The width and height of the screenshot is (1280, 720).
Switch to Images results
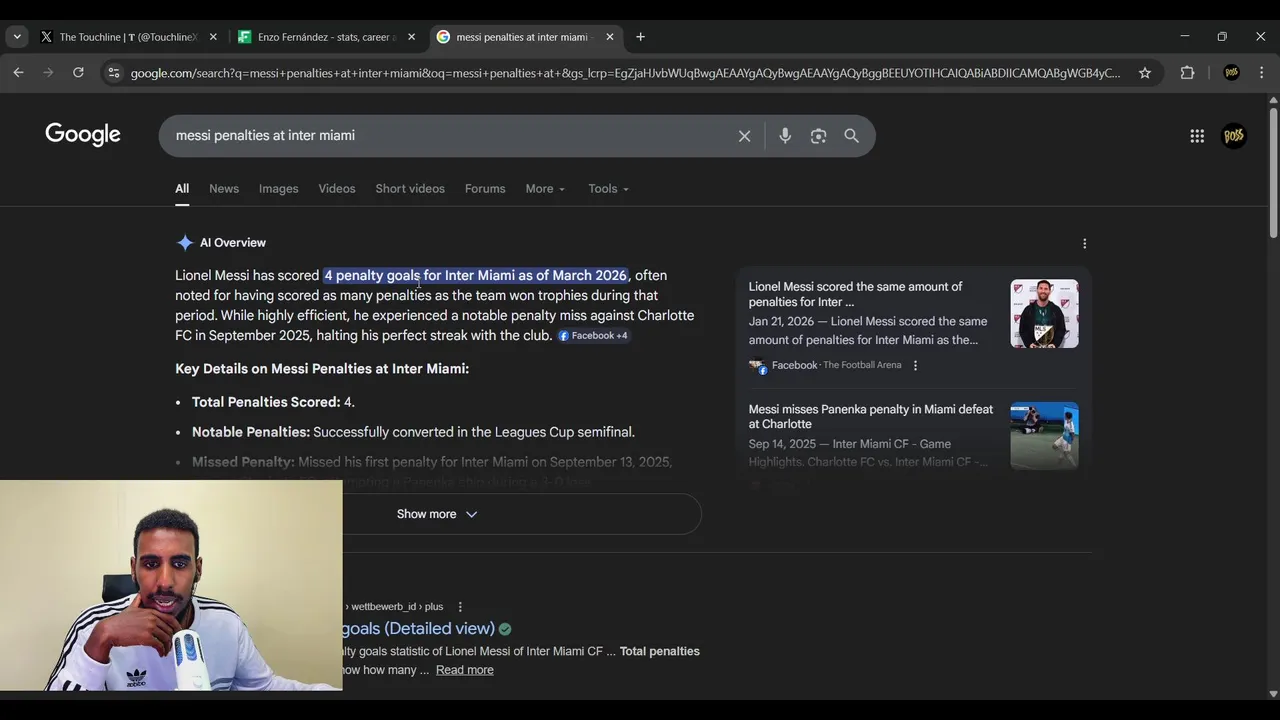tap(278, 189)
